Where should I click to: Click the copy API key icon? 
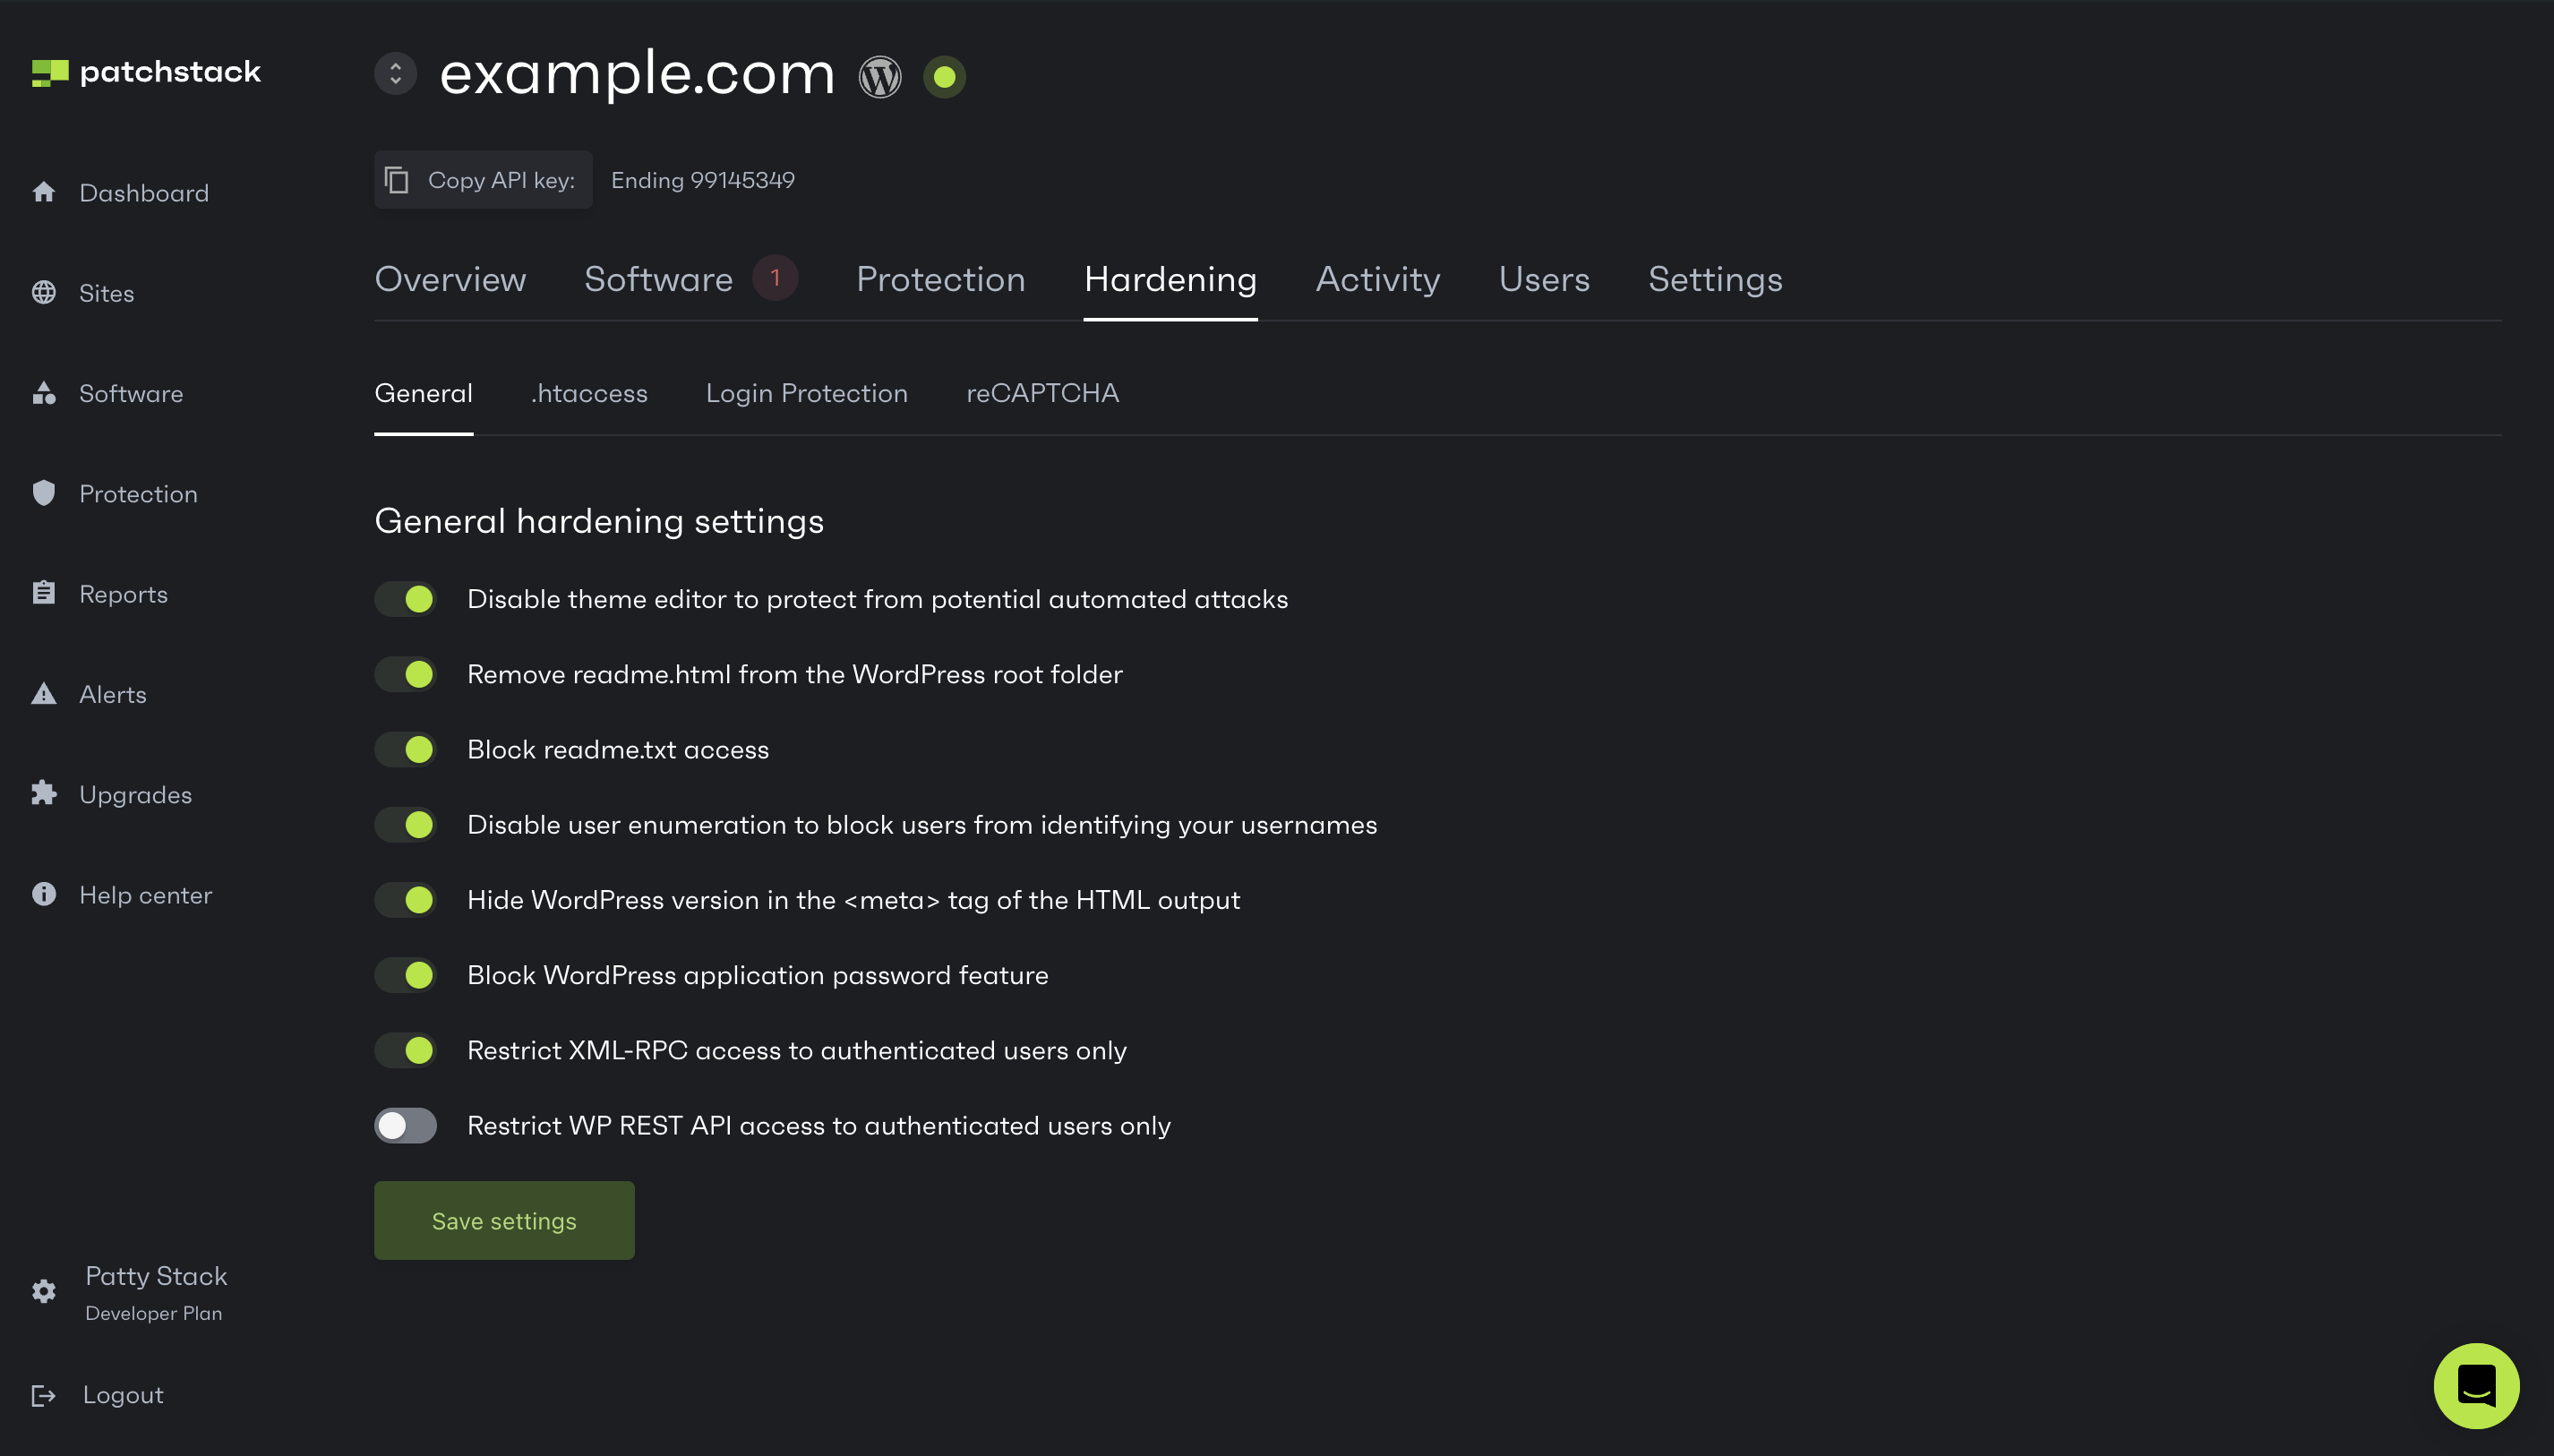click(397, 180)
